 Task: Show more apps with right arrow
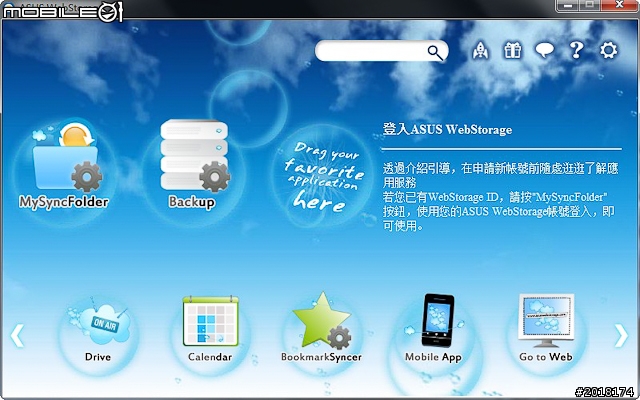[x=621, y=336]
